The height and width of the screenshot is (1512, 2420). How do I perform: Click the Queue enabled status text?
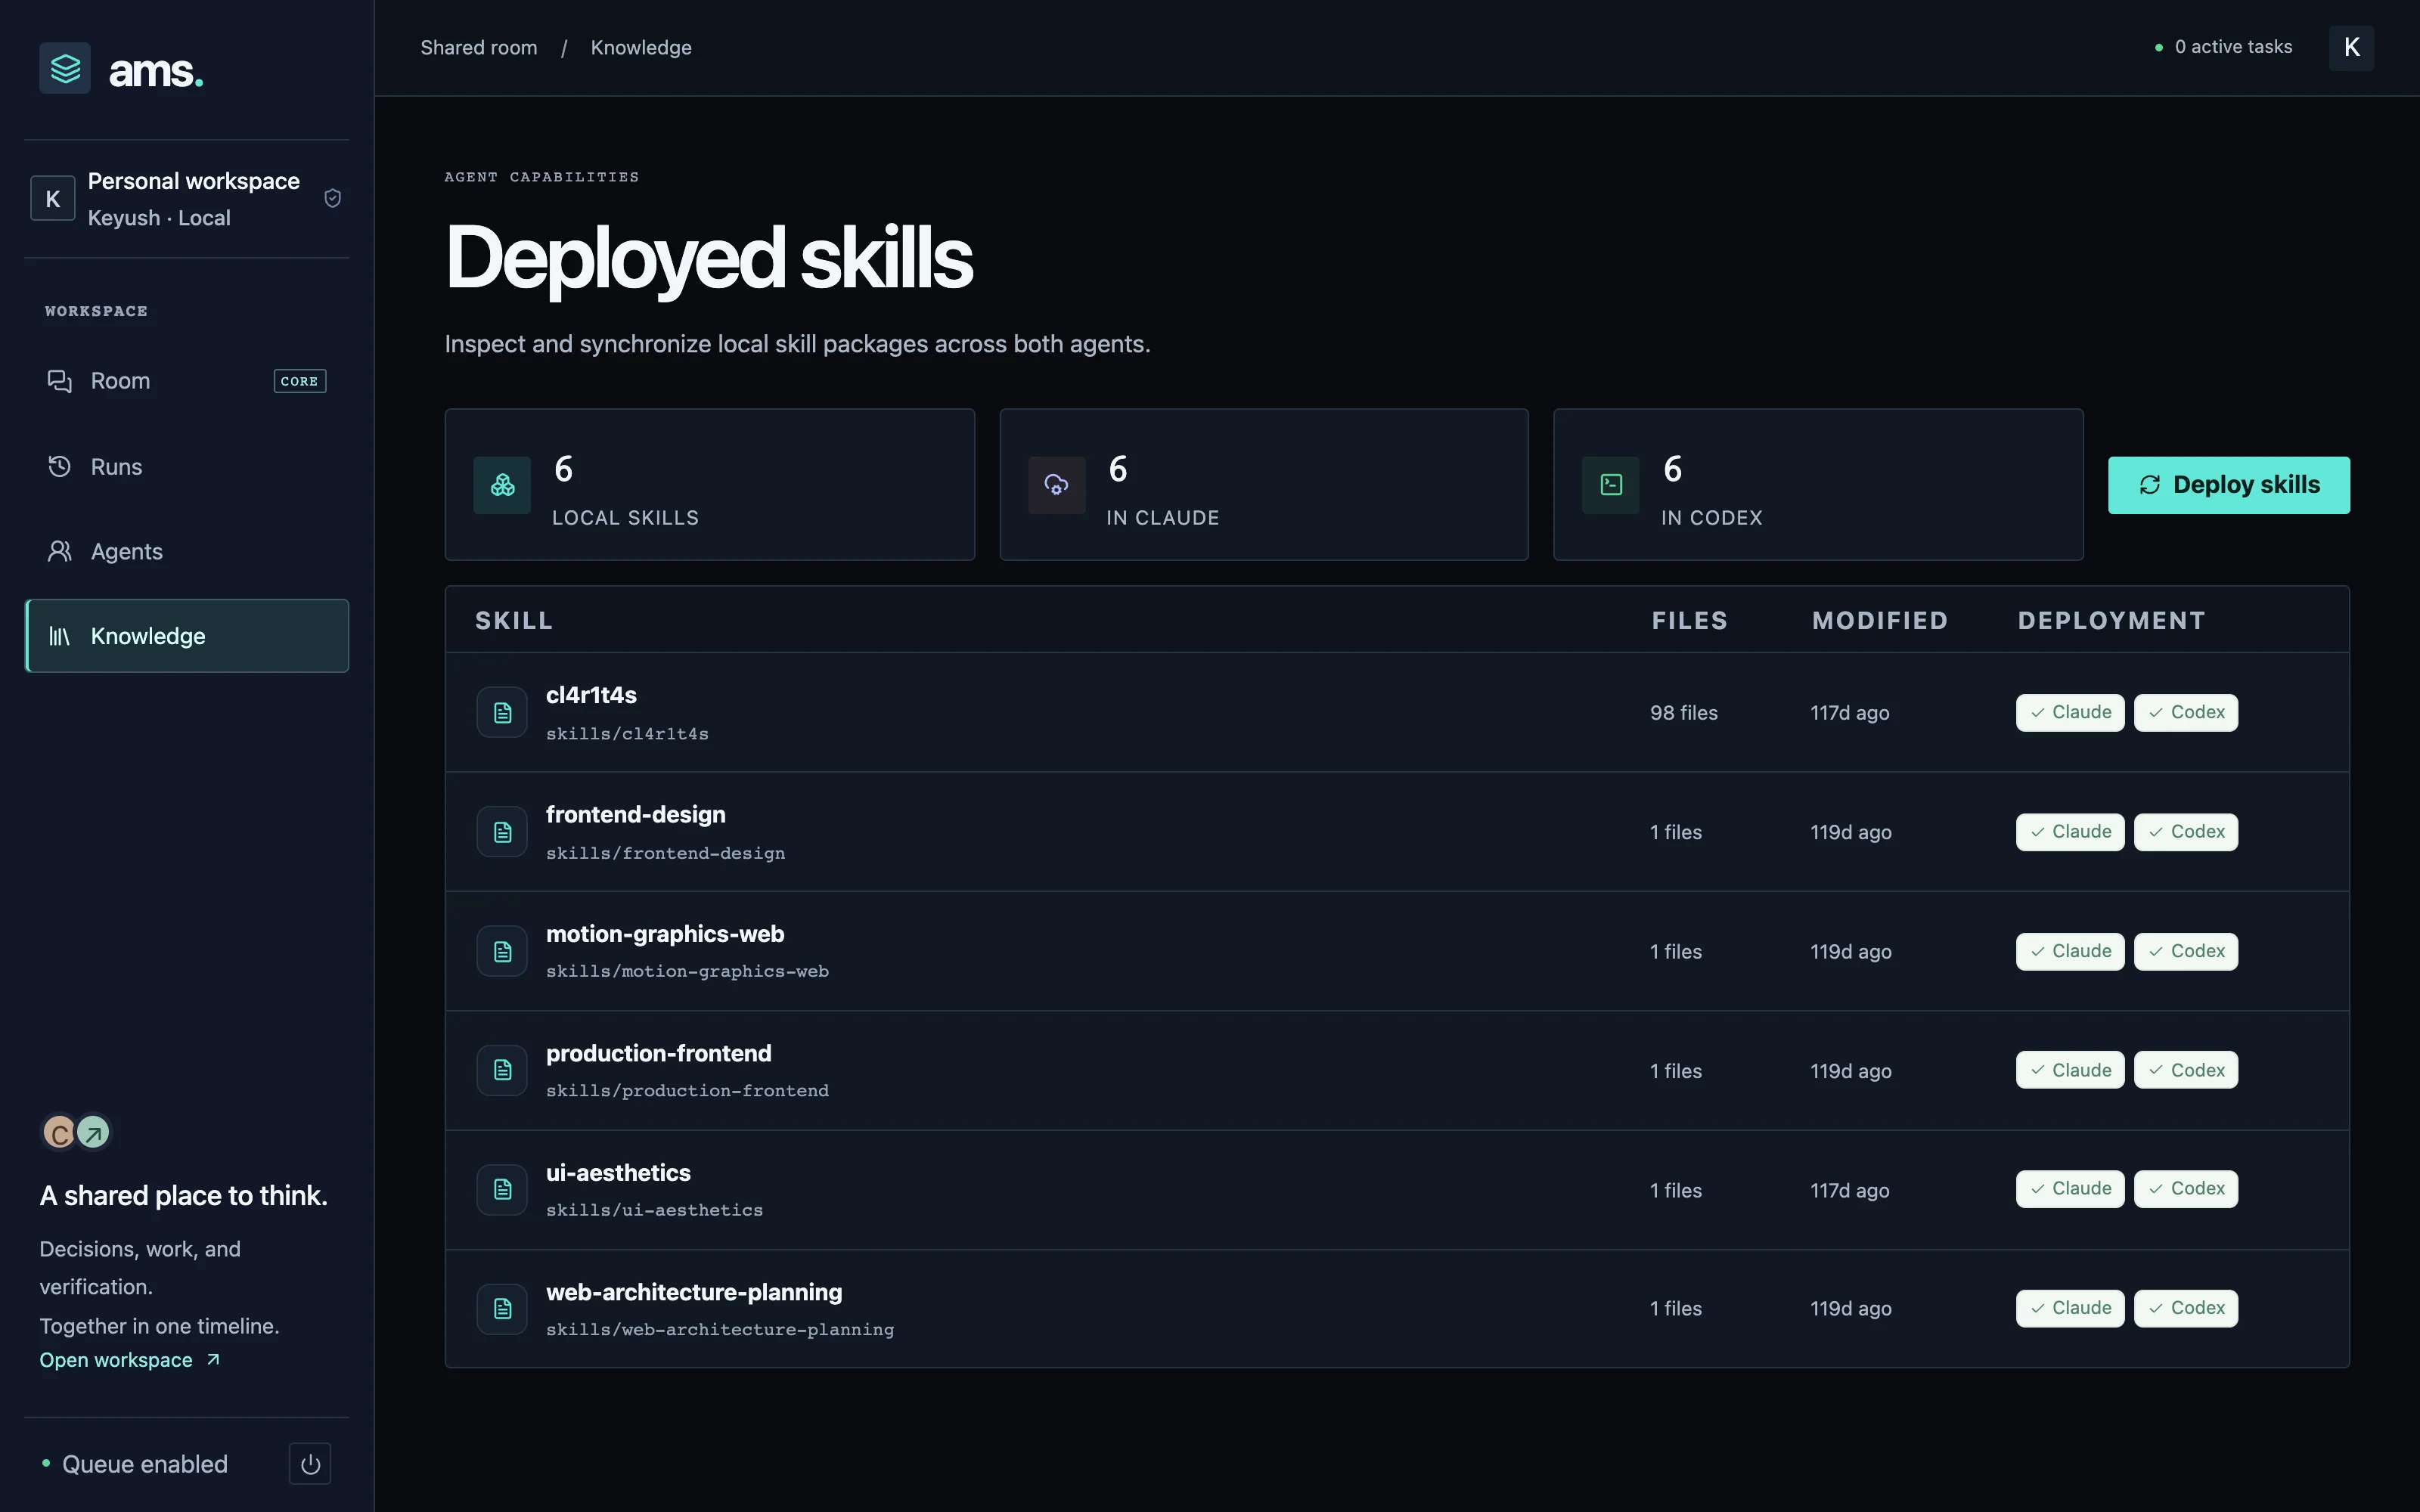point(145,1464)
